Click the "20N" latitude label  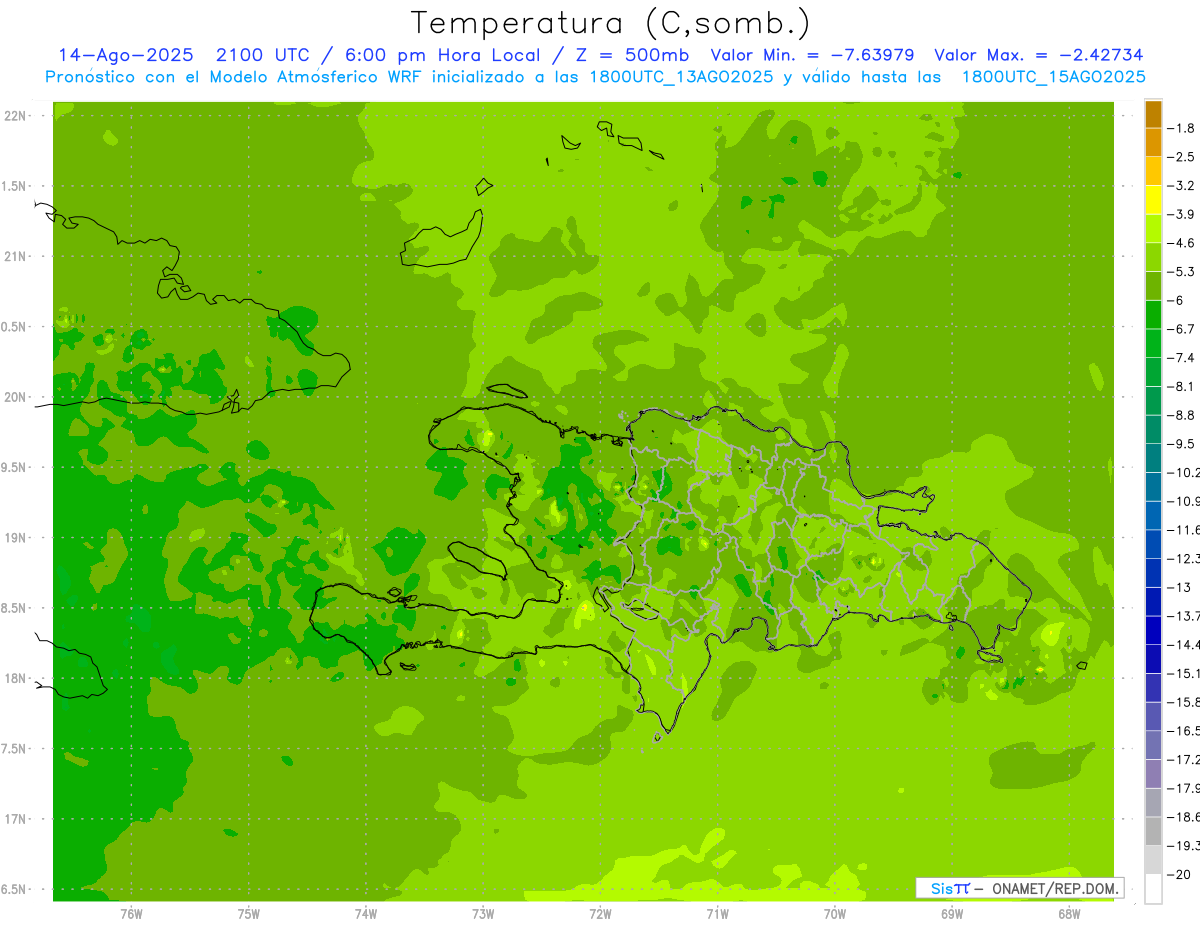(15, 397)
